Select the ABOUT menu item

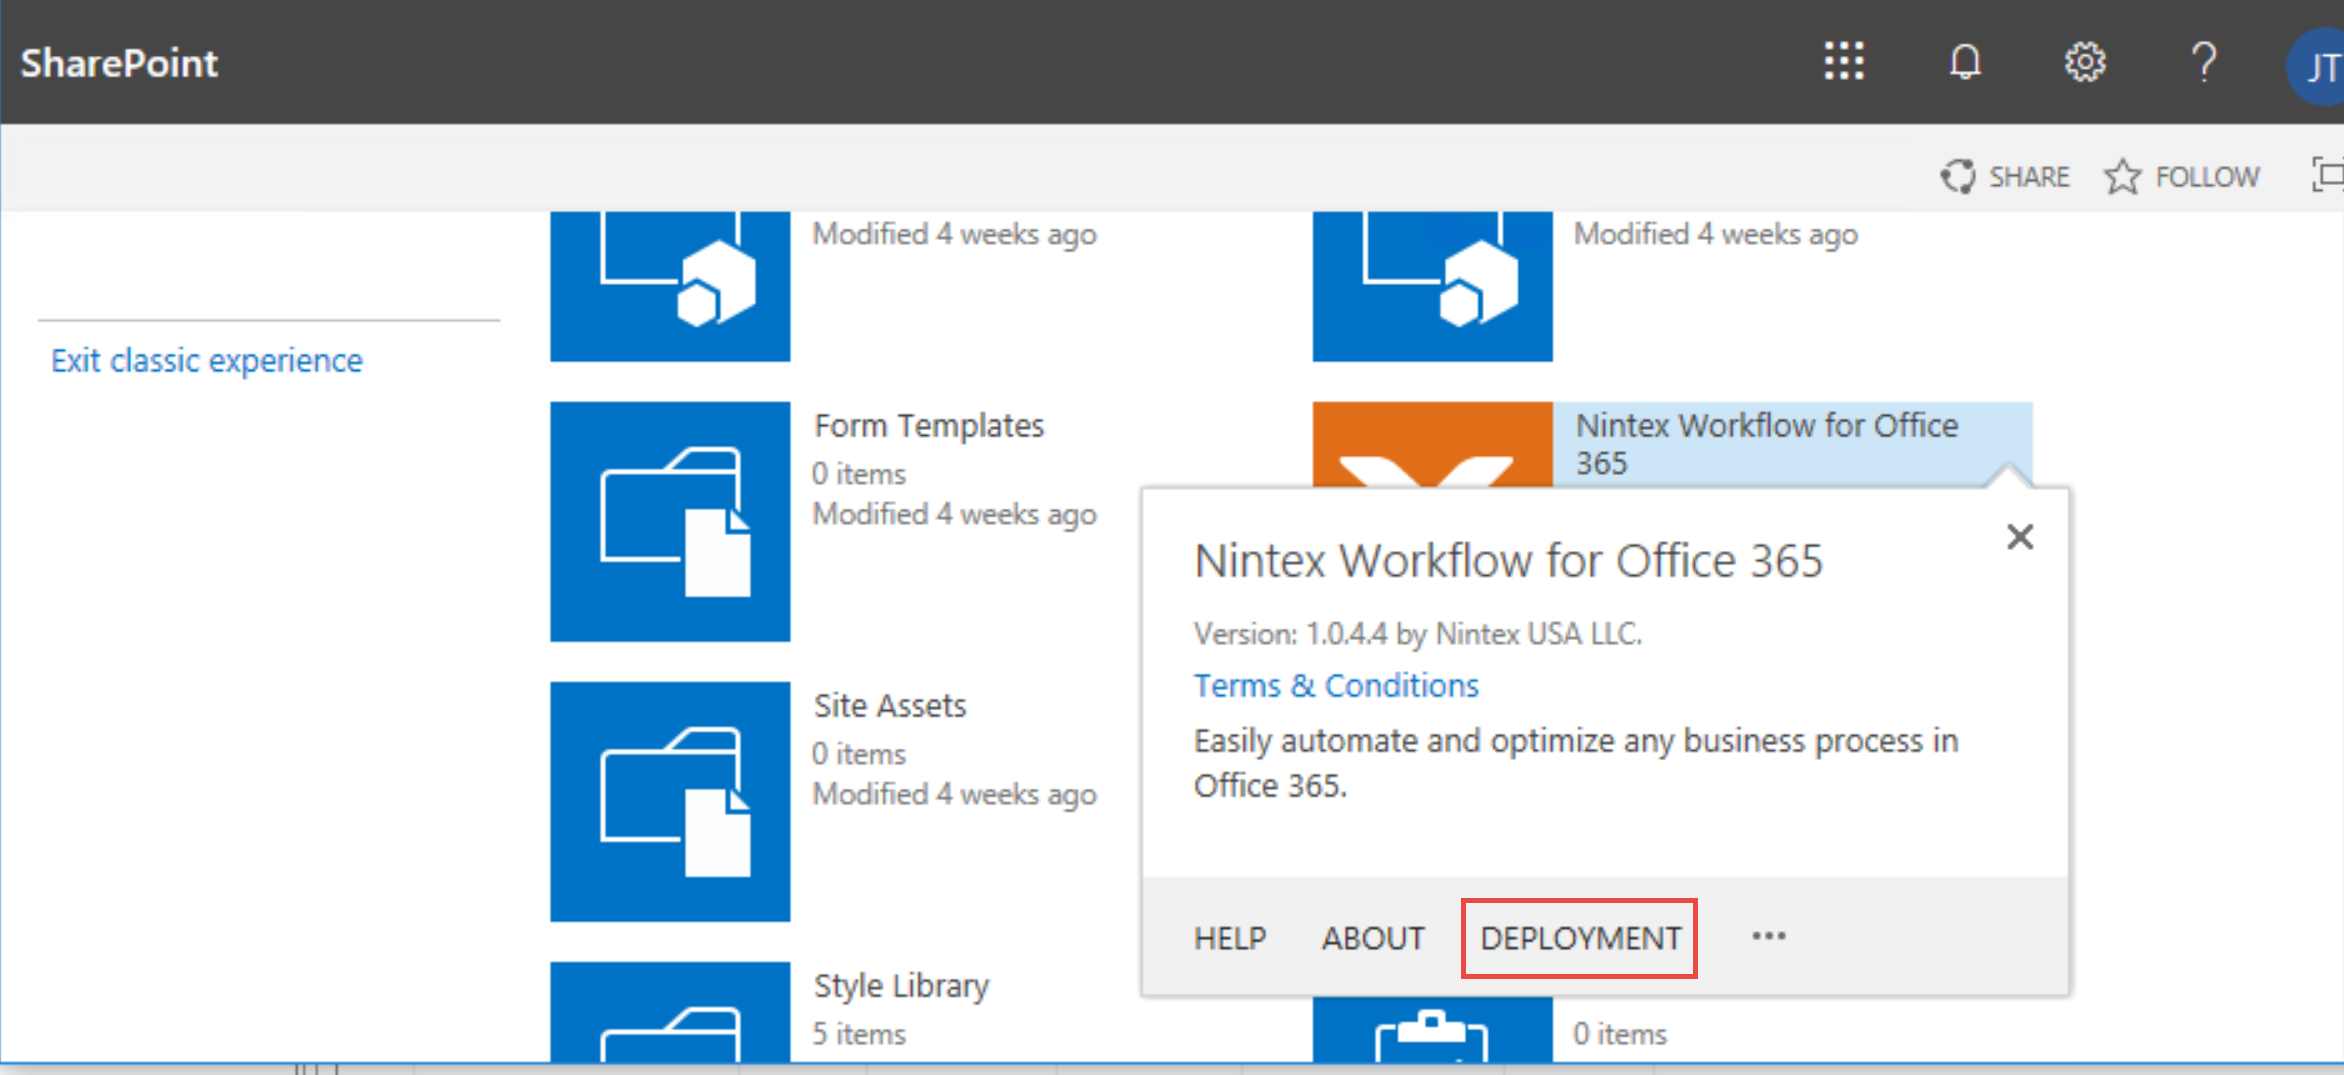click(1374, 938)
